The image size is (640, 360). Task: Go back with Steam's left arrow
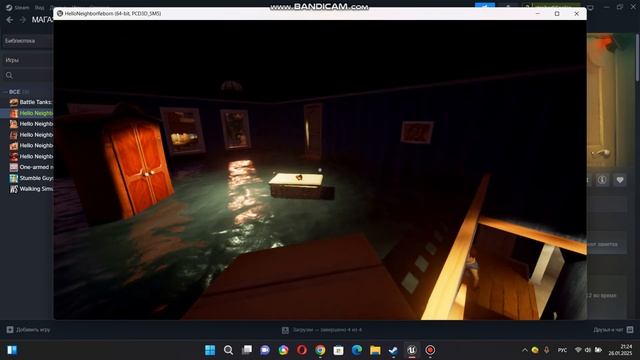click(10, 20)
